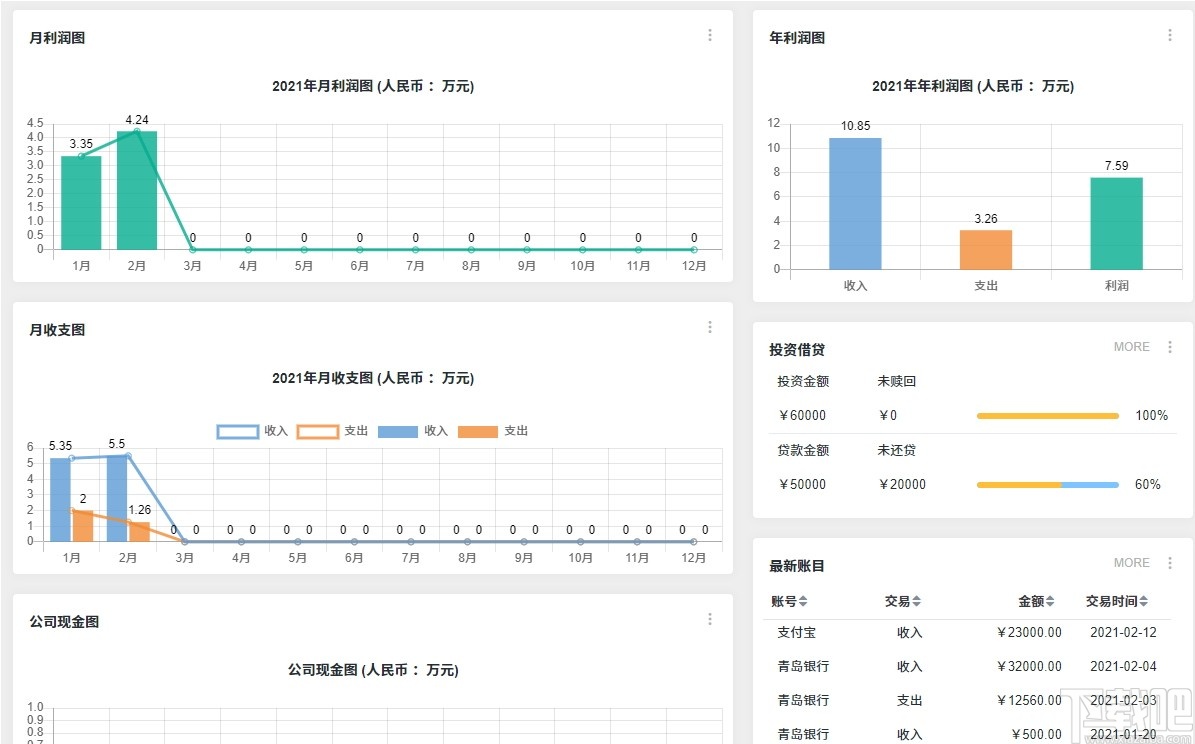Open the 年利润图 panel options menu icon

click(1170, 33)
